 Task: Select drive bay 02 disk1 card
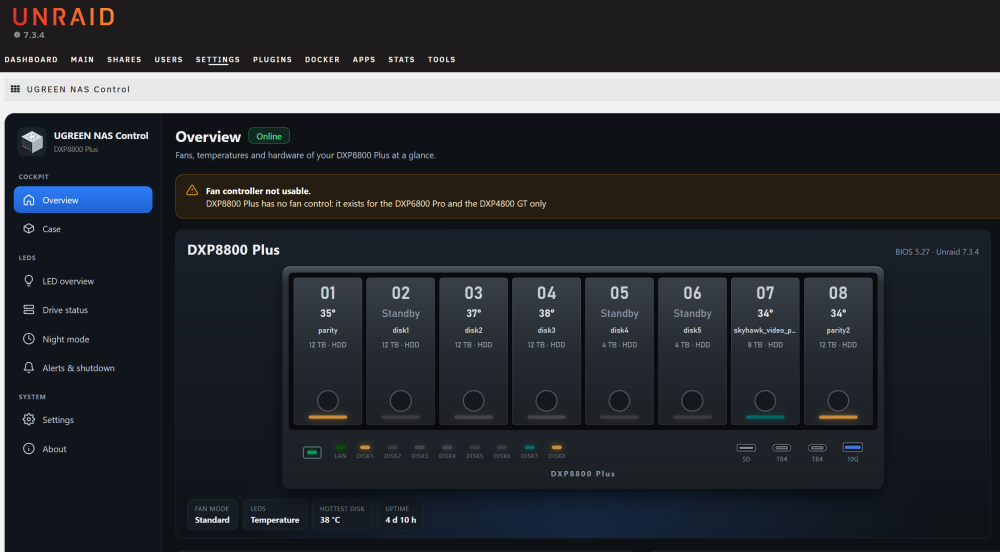tap(401, 351)
